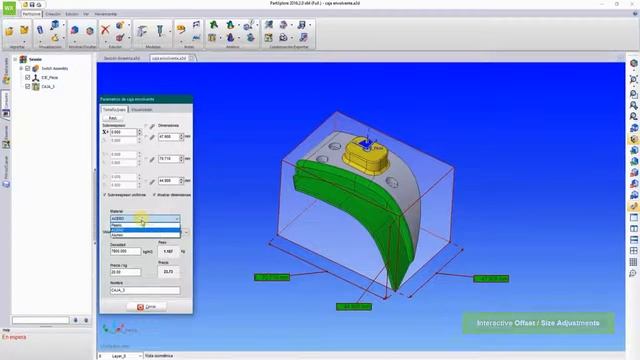
Task: Click the grey drafting tool icon in Modelaje group
Action: point(142,31)
